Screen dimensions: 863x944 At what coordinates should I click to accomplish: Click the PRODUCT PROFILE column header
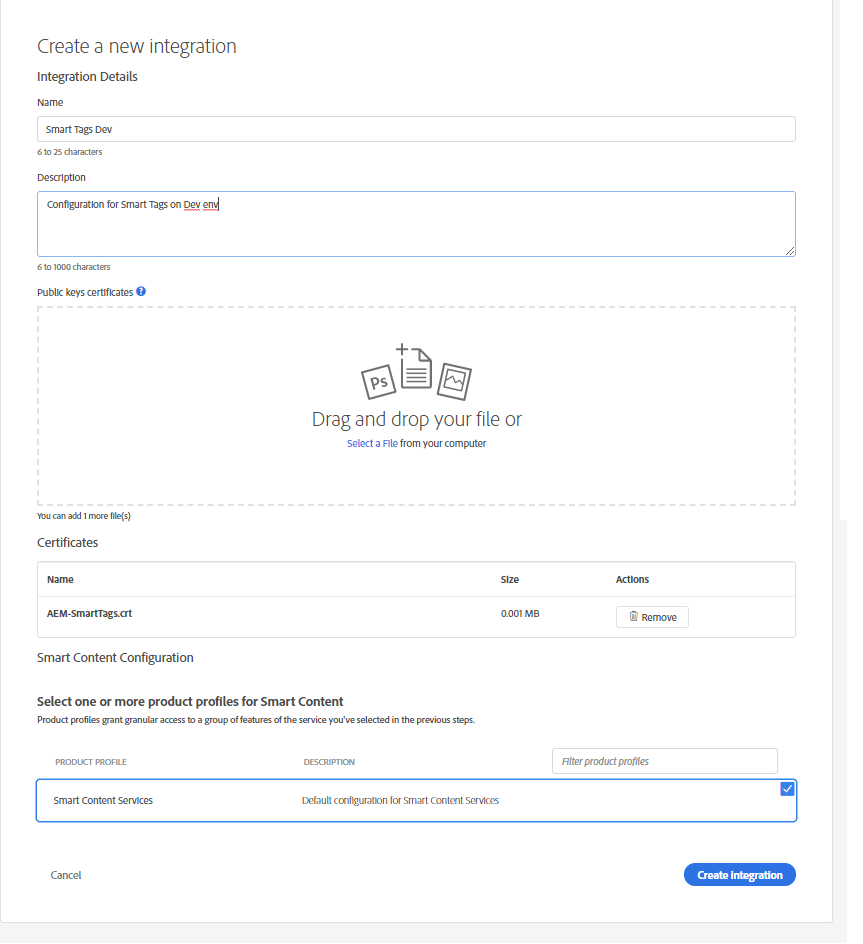click(91, 761)
